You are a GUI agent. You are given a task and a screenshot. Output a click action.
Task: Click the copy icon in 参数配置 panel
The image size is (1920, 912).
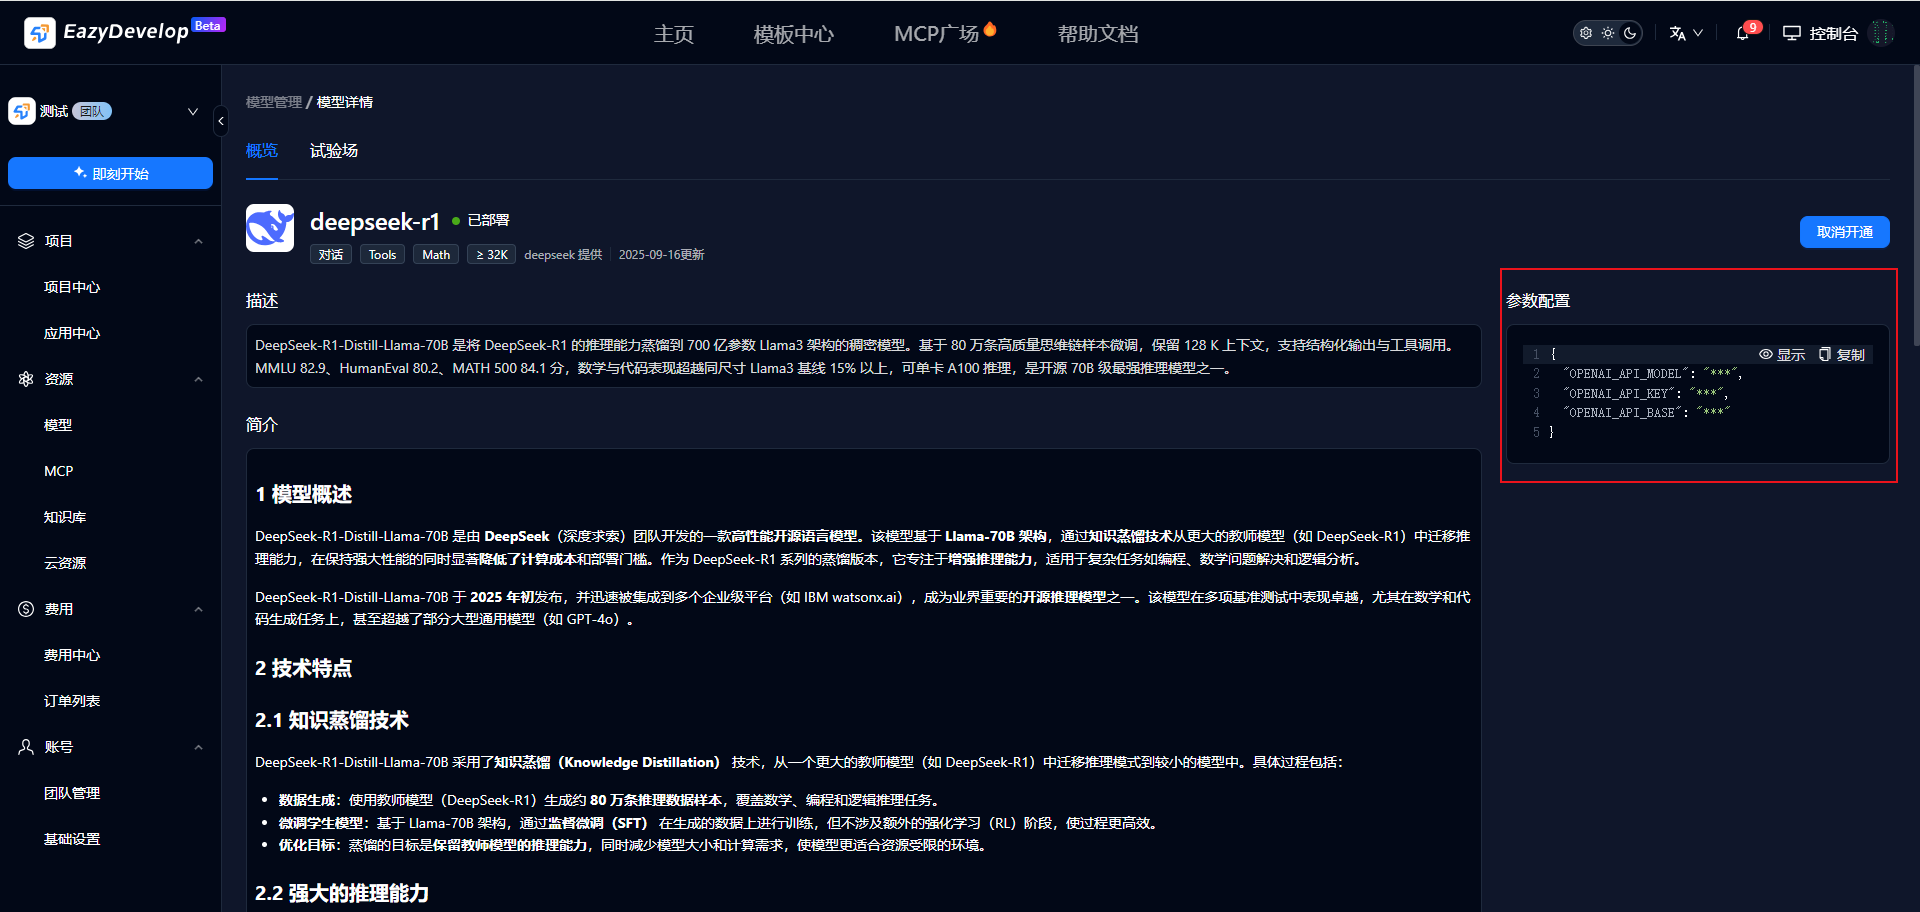(1824, 354)
